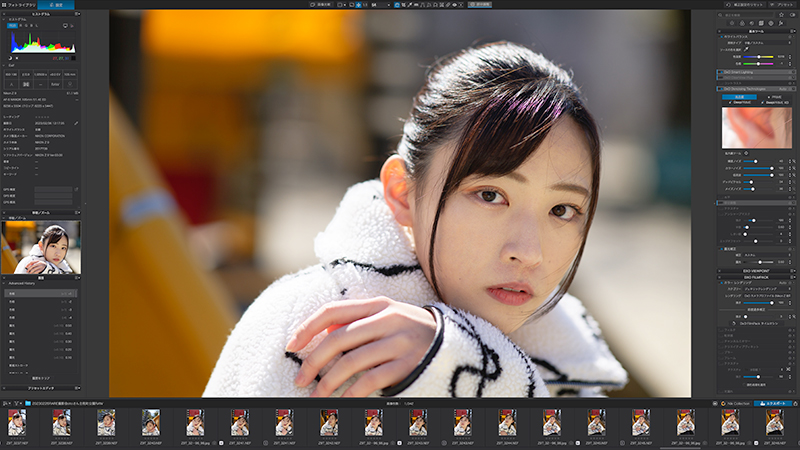This screenshot has width=800, height=450.
Task: Click the magic wand beside 輝度ノイズ slider
Action: point(794,161)
